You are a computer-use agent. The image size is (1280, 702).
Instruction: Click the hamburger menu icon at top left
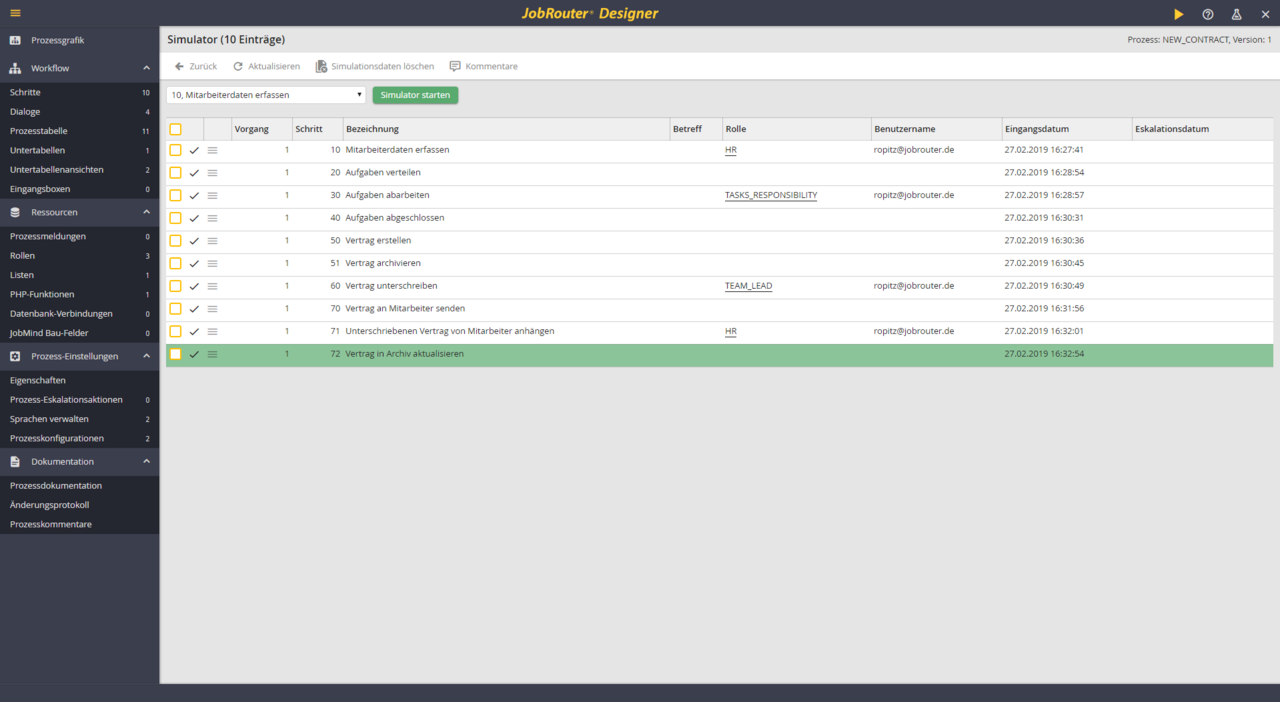(15, 13)
